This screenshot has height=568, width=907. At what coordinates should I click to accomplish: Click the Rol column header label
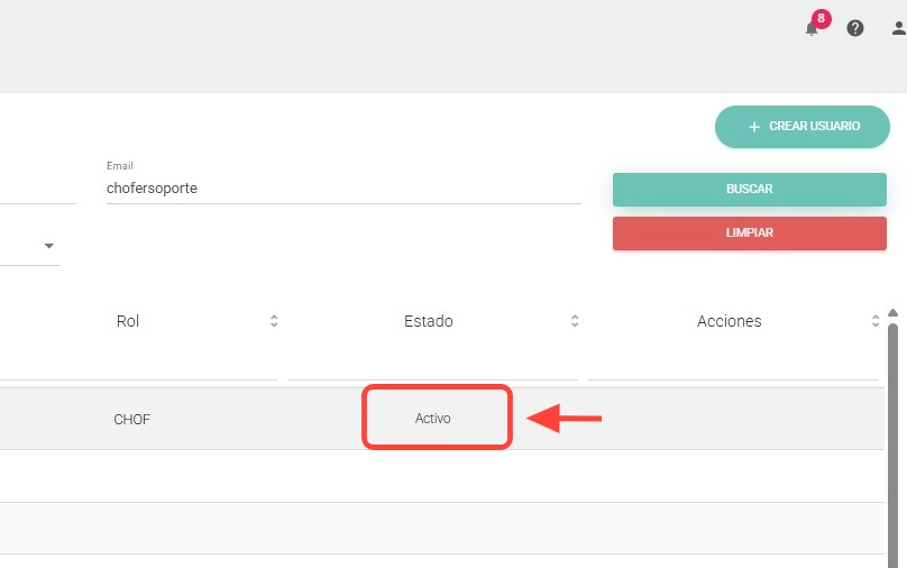point(128,321)
